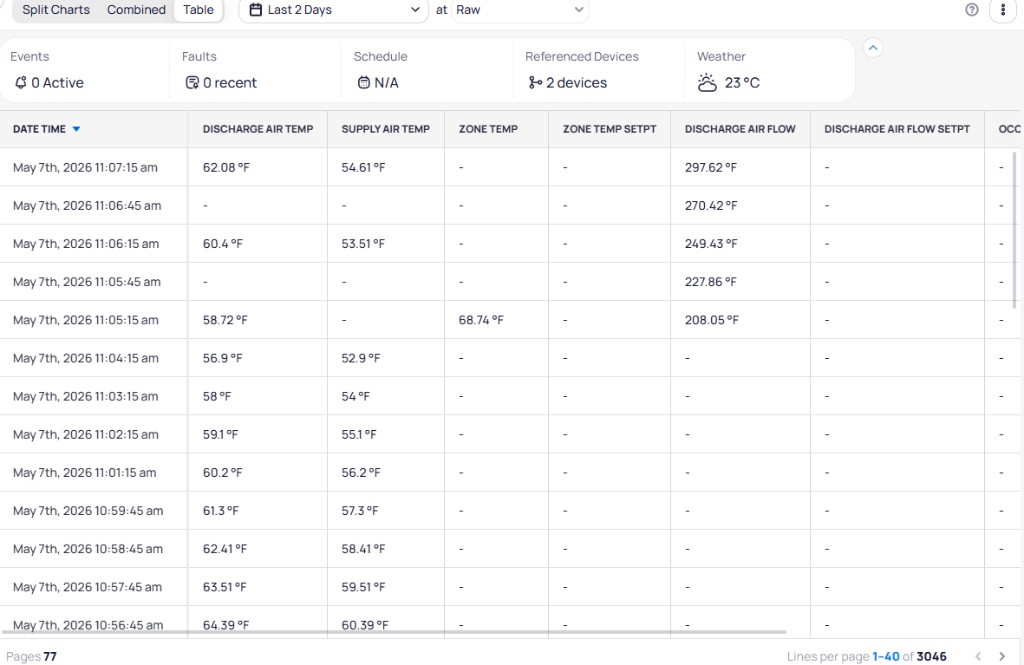Open Weather 23 °C card
This screenshot has height=665, width=1024.
tap(769, 69)
